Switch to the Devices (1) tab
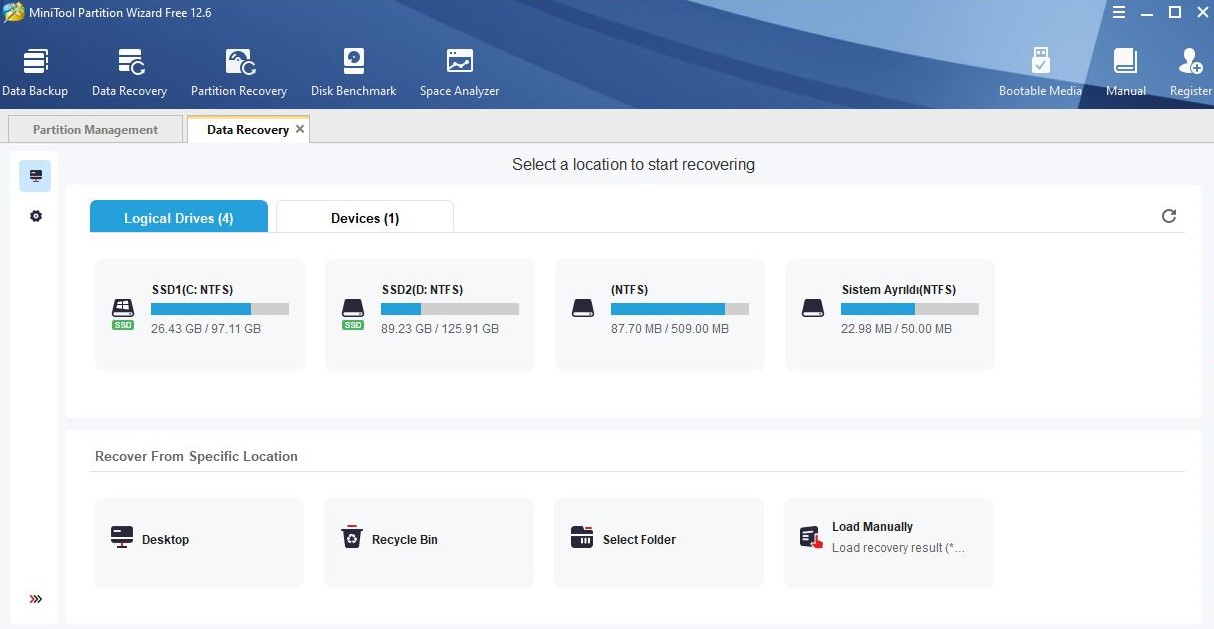 (x=365, y=217)
